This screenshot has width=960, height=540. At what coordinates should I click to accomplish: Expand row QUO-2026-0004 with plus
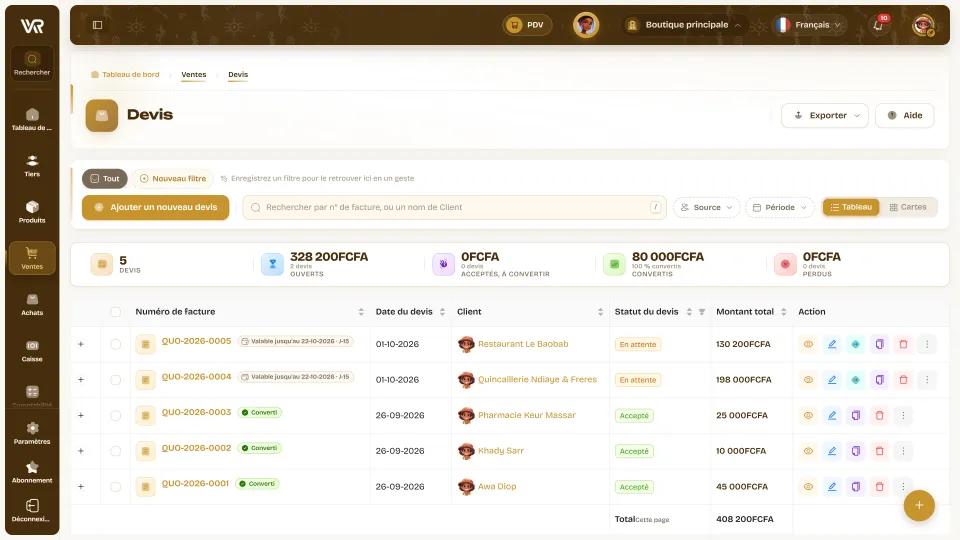[81, 380]
